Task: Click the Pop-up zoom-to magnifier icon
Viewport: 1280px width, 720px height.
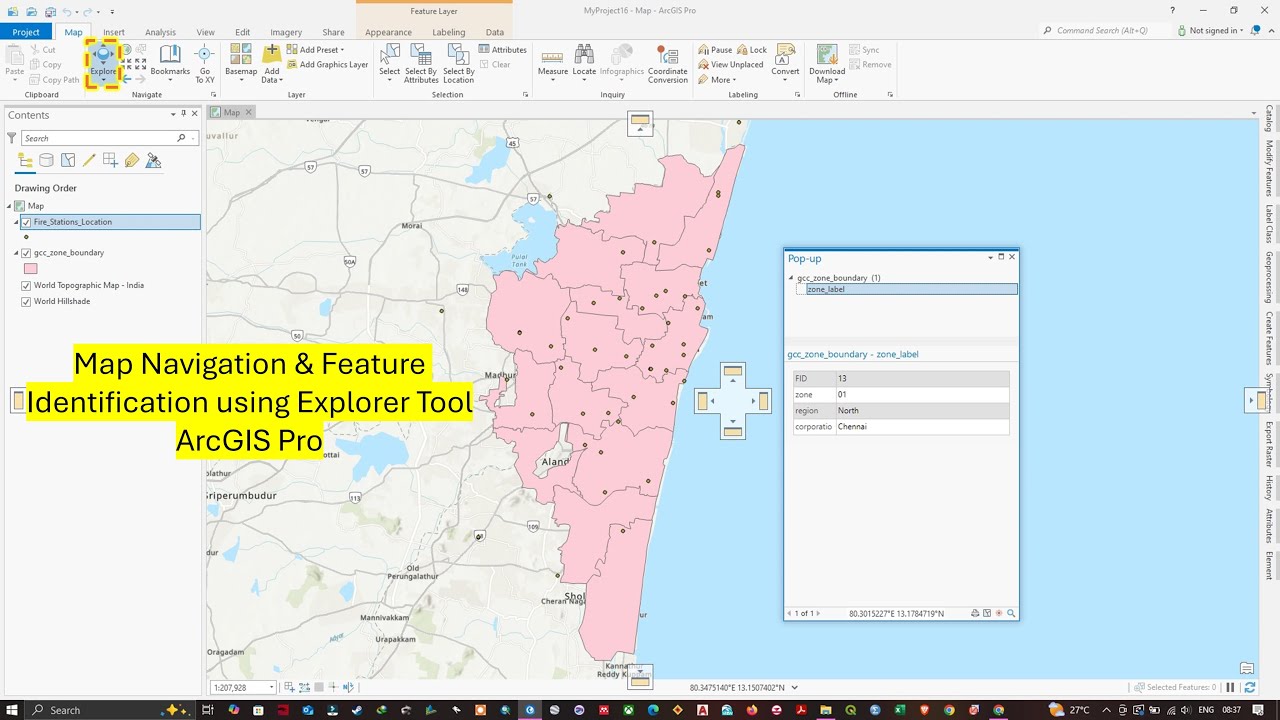Action: (x=1011, y=613)
